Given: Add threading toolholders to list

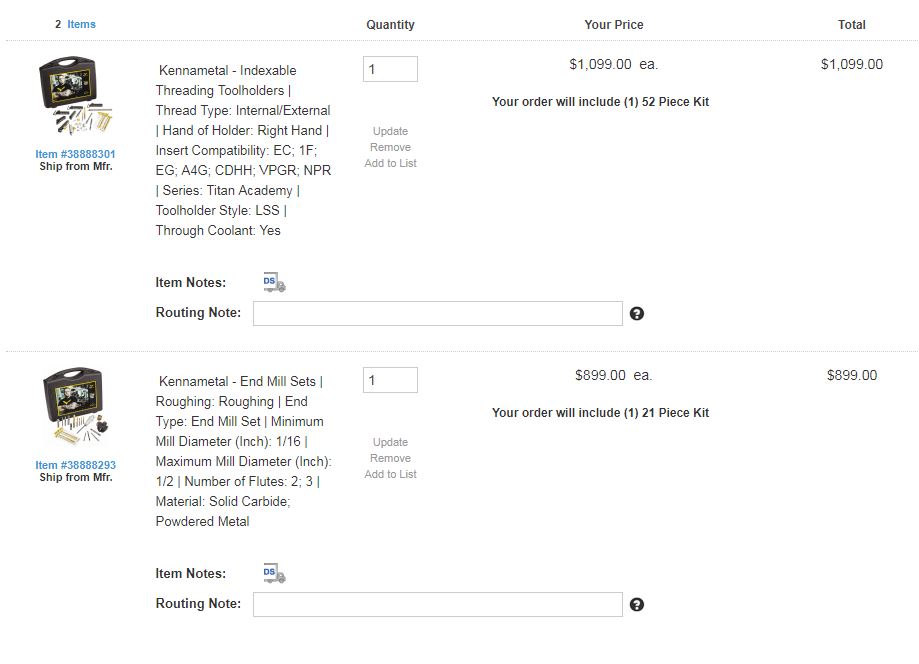Looking at the screenshot, I should coord(390,163).
